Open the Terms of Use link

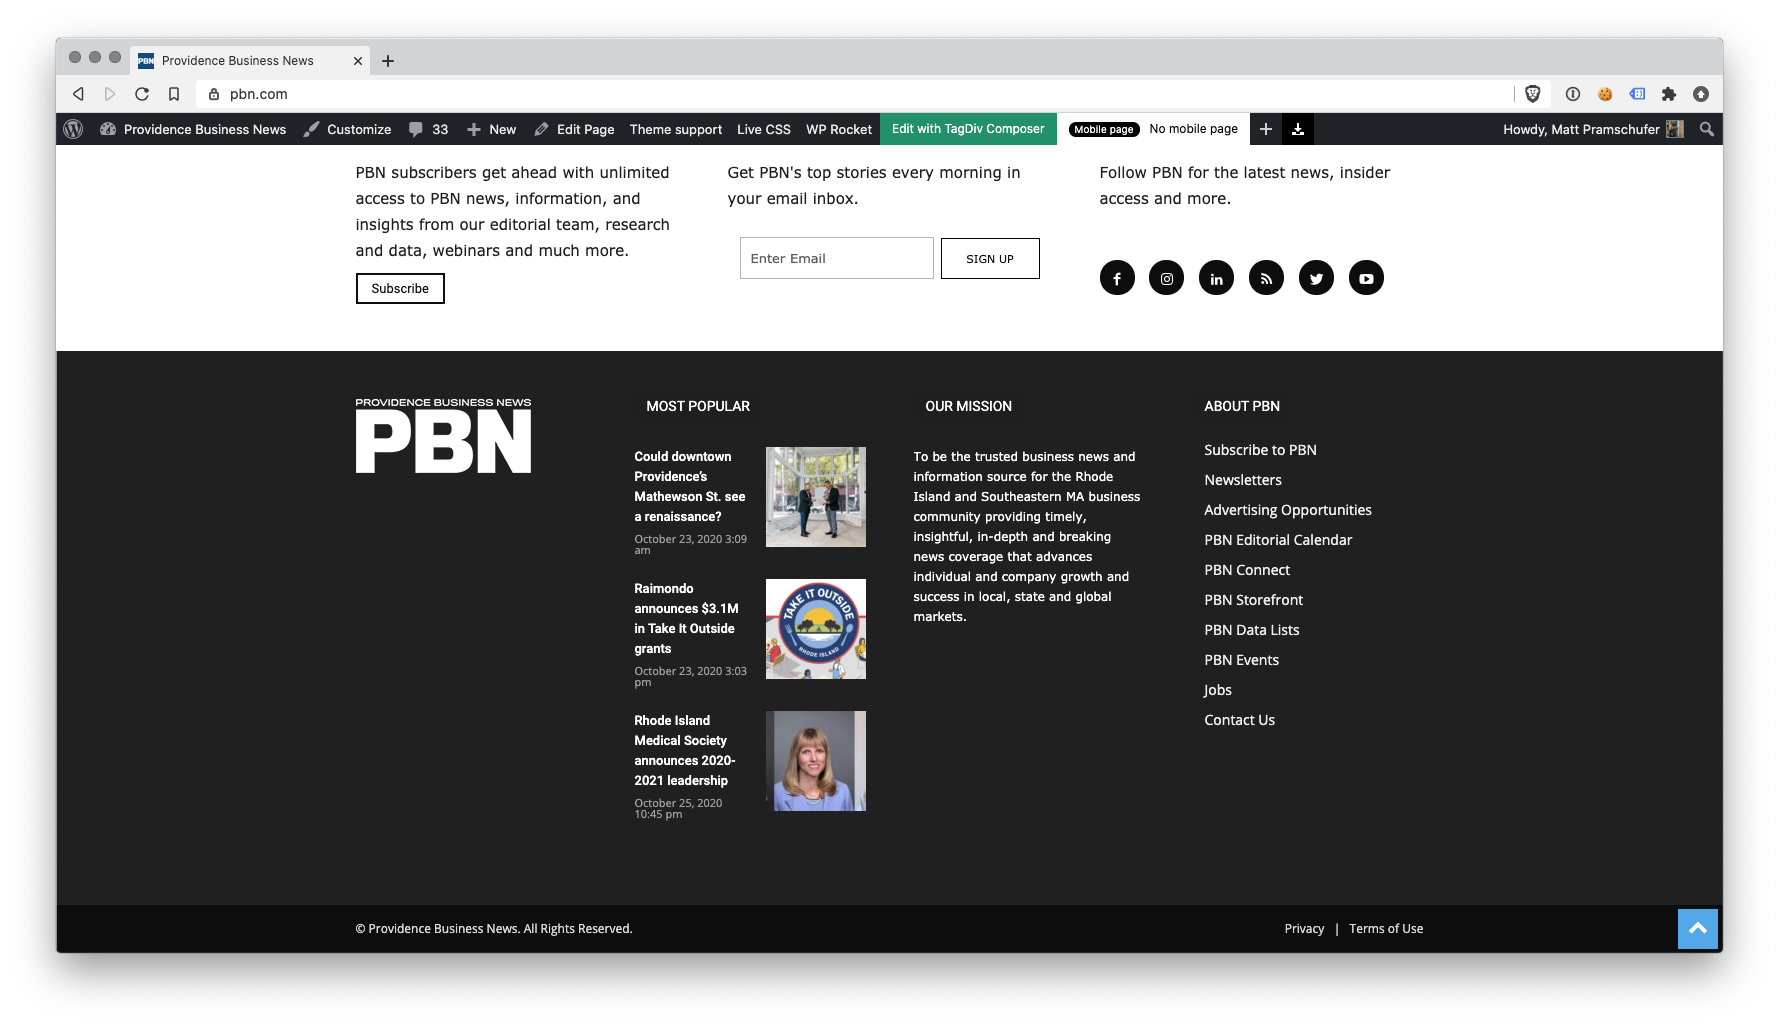[x=1386, y=929]
